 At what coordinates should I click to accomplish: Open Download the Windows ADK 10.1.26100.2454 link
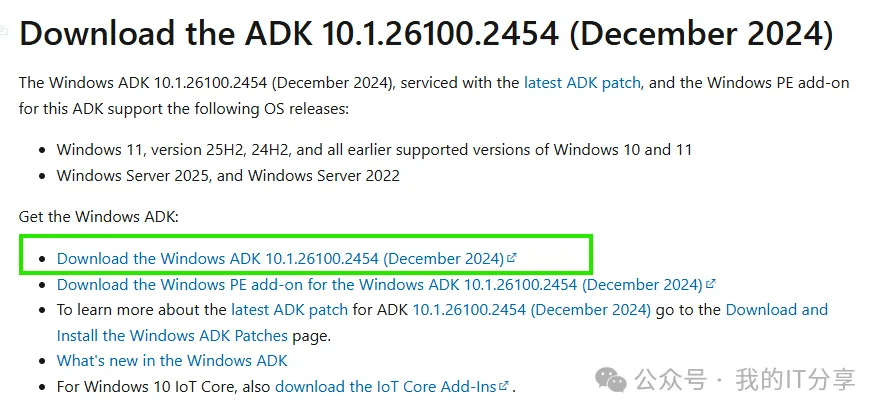(x=280, y=258)
